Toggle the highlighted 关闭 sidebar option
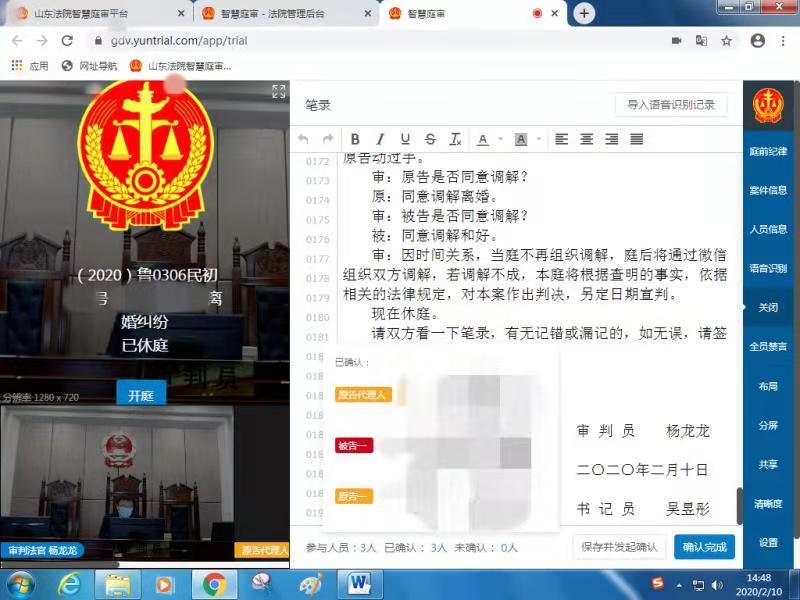 [x=766, y=307]
